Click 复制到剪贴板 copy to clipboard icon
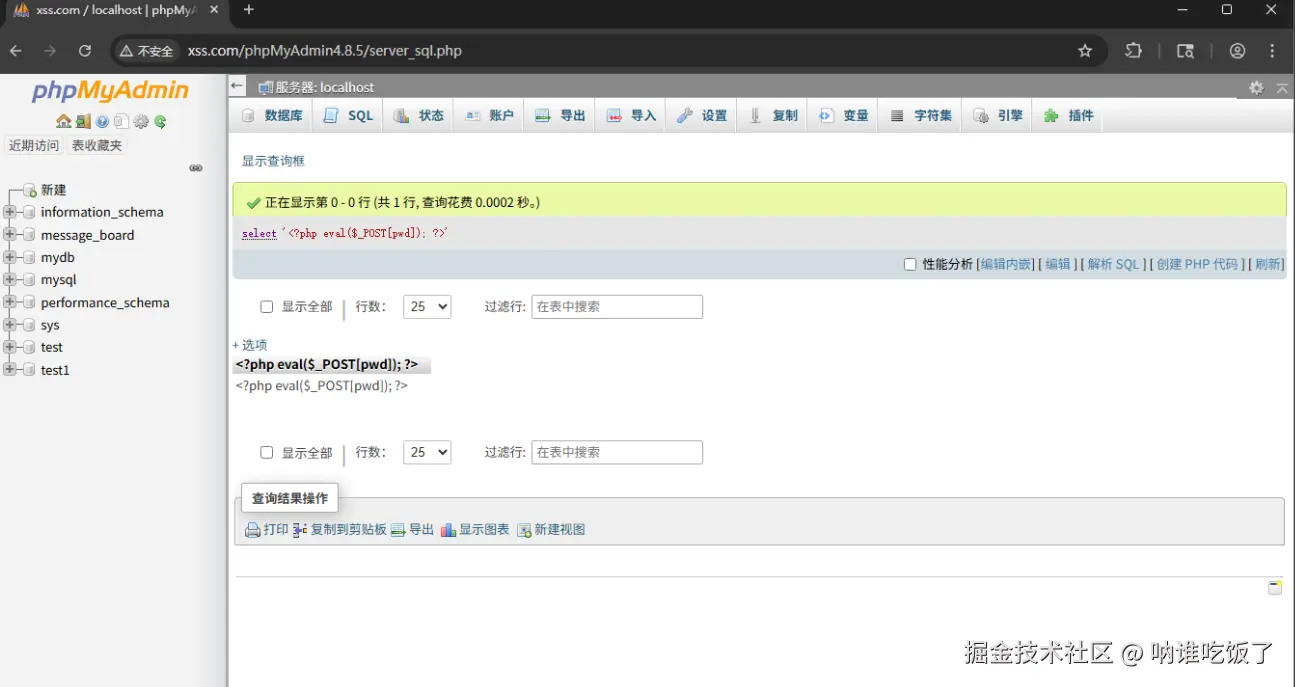1295x687 pixels. click(x=300, y=530)
